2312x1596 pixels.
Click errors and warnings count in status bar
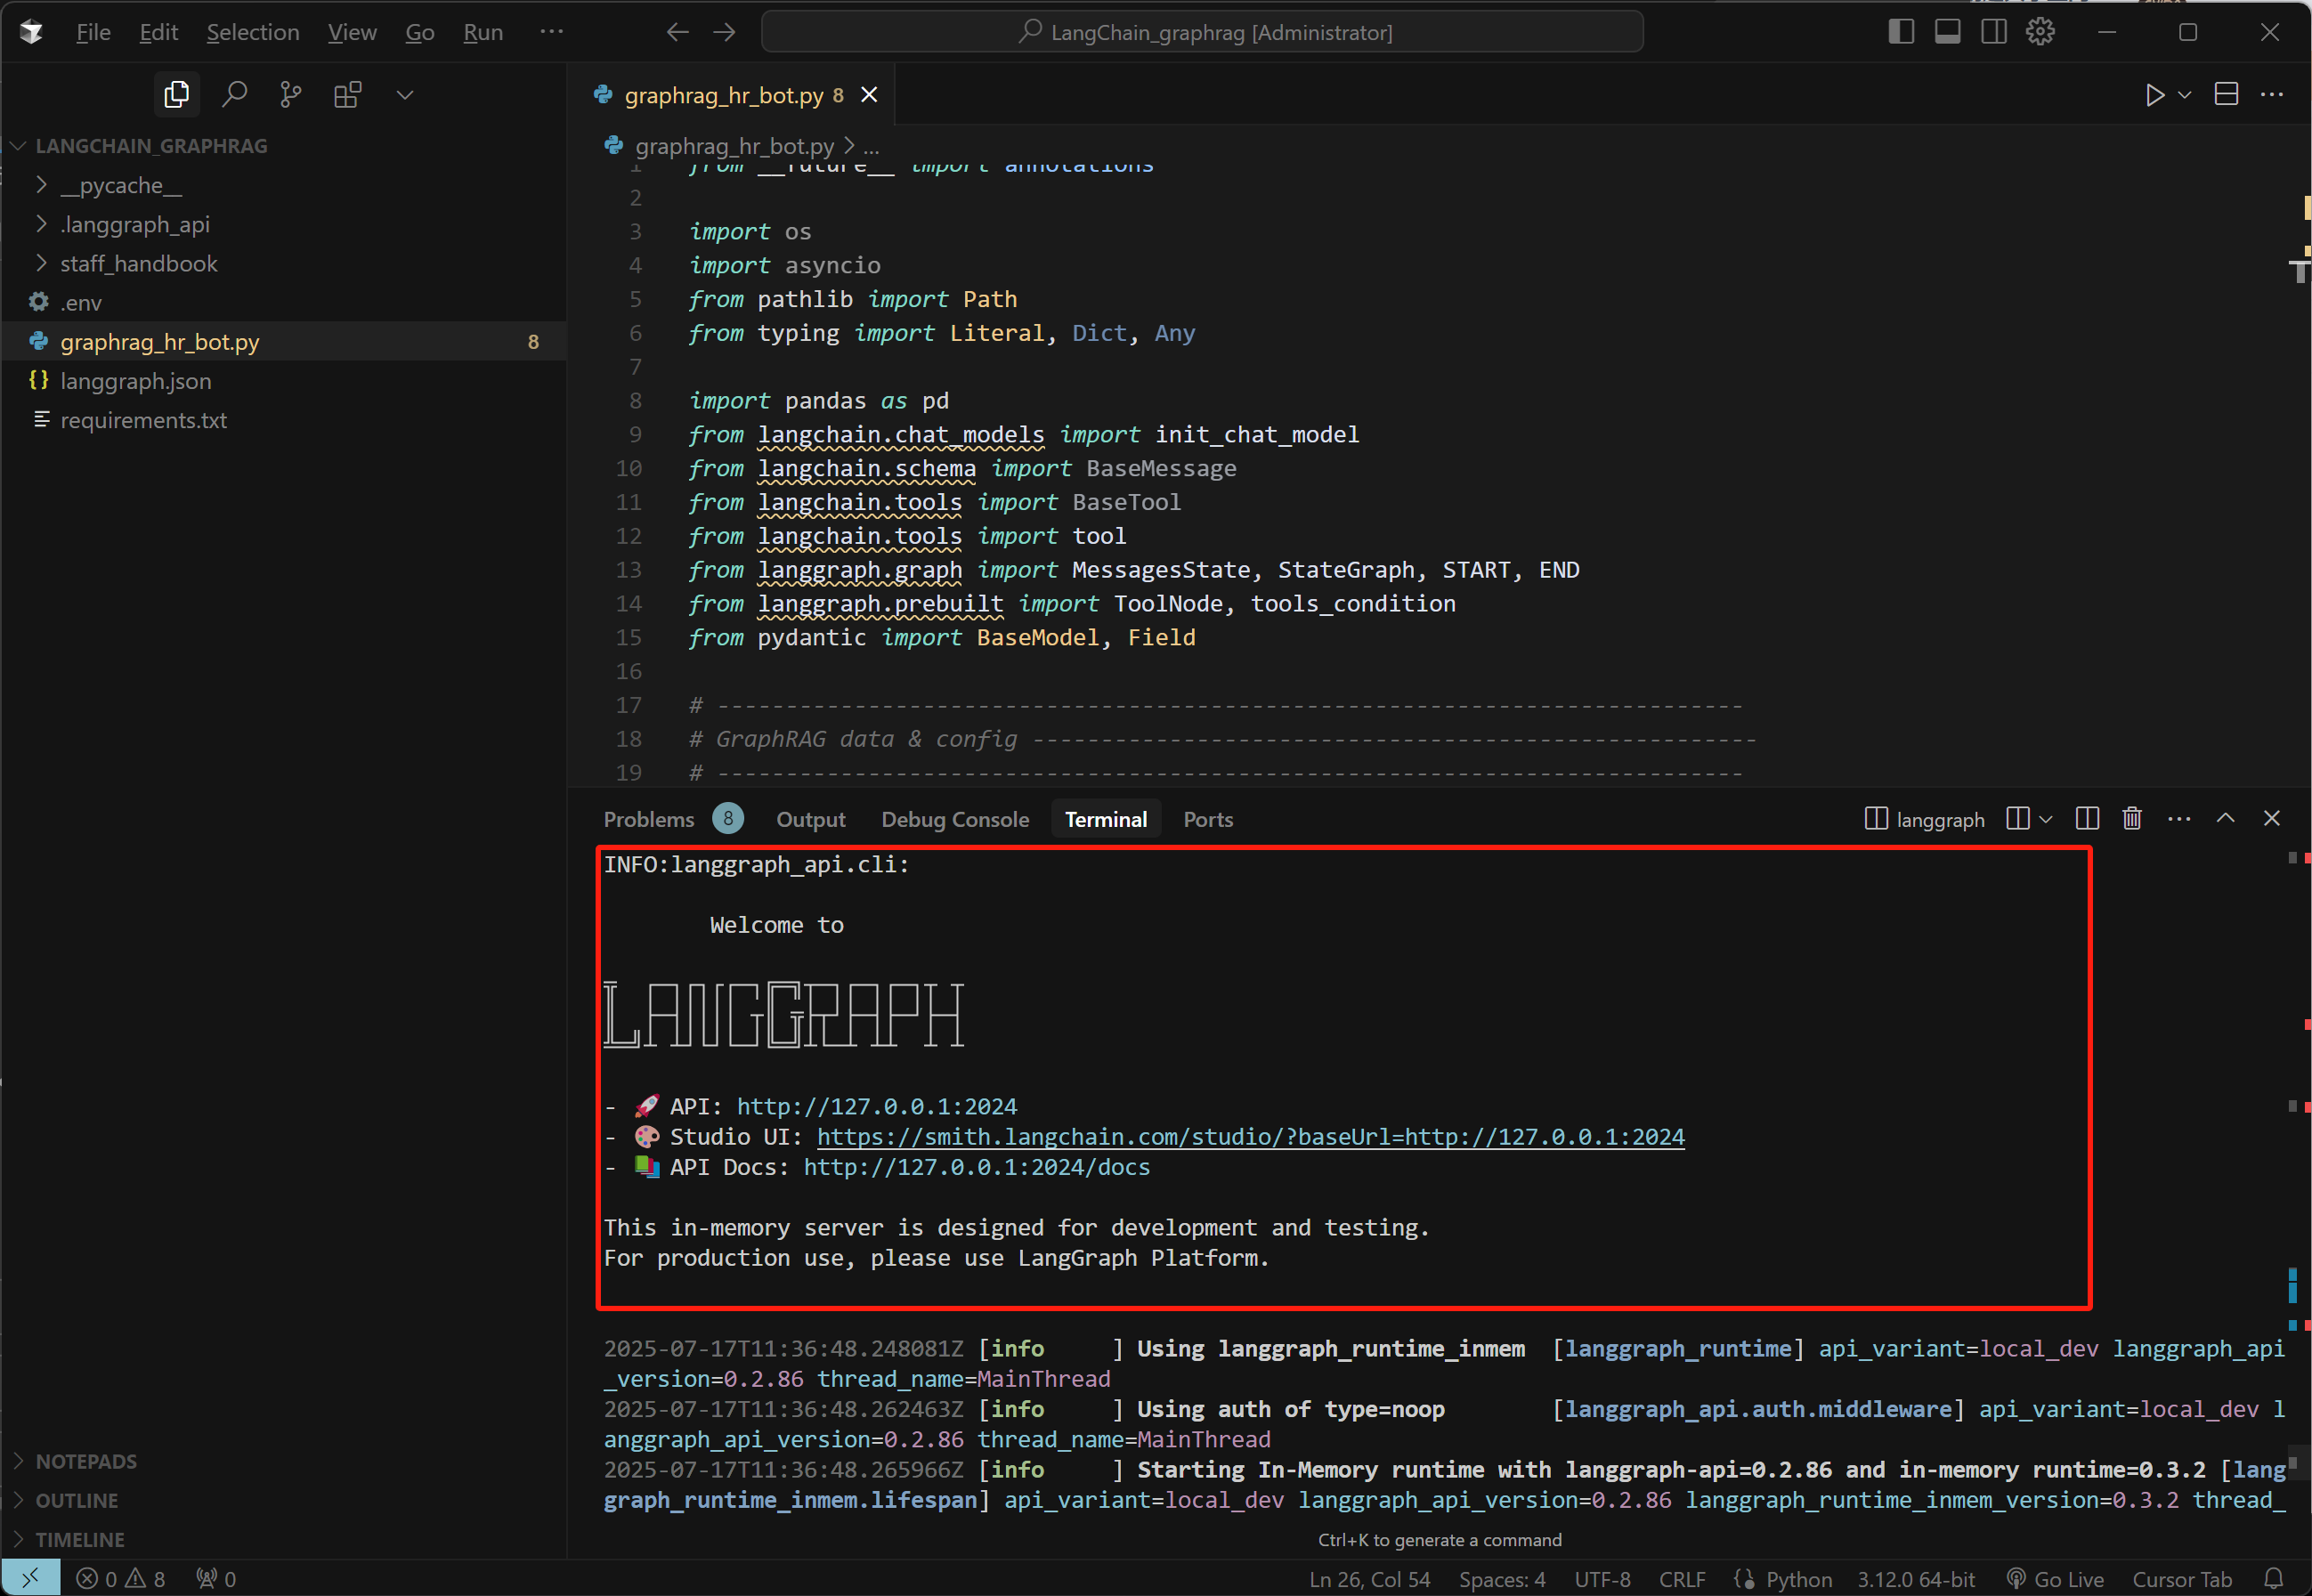coord(121,1578)
